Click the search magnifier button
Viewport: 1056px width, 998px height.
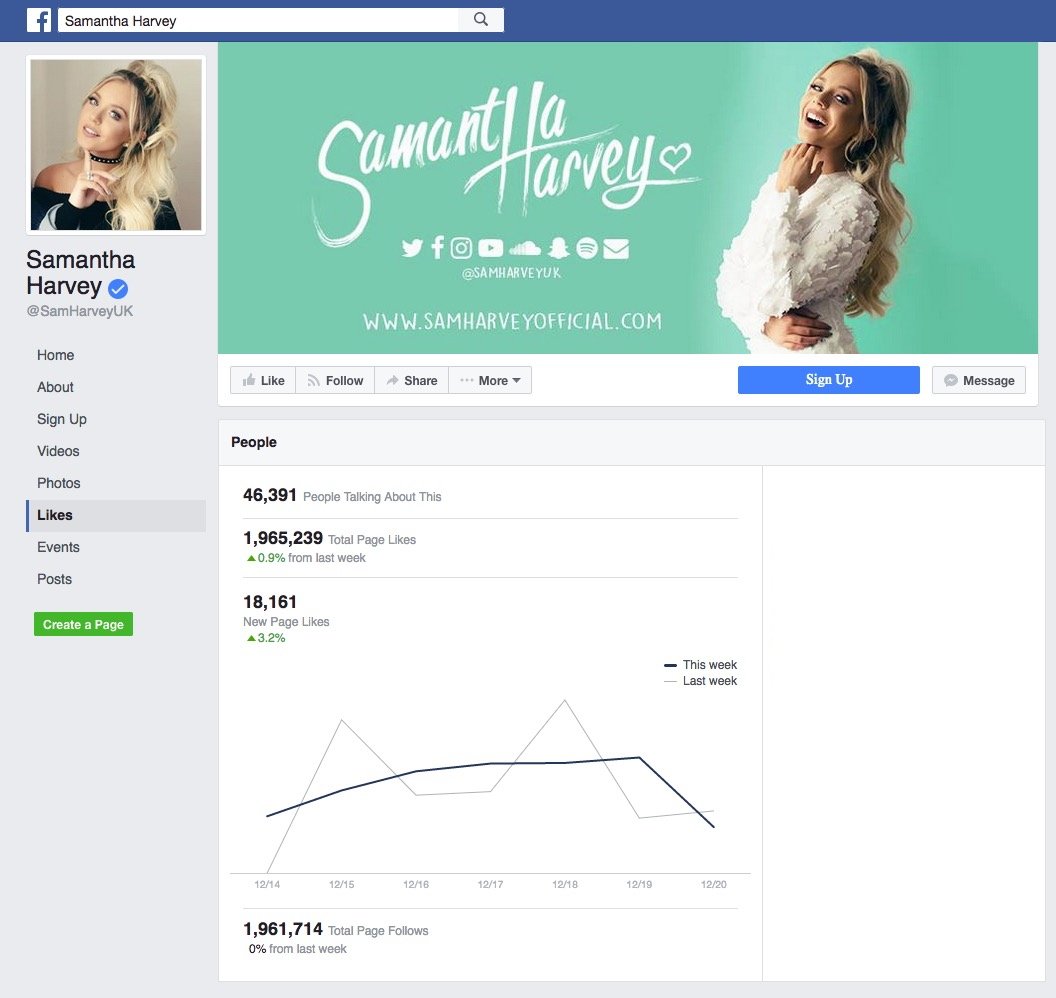(x=481, y=20)
